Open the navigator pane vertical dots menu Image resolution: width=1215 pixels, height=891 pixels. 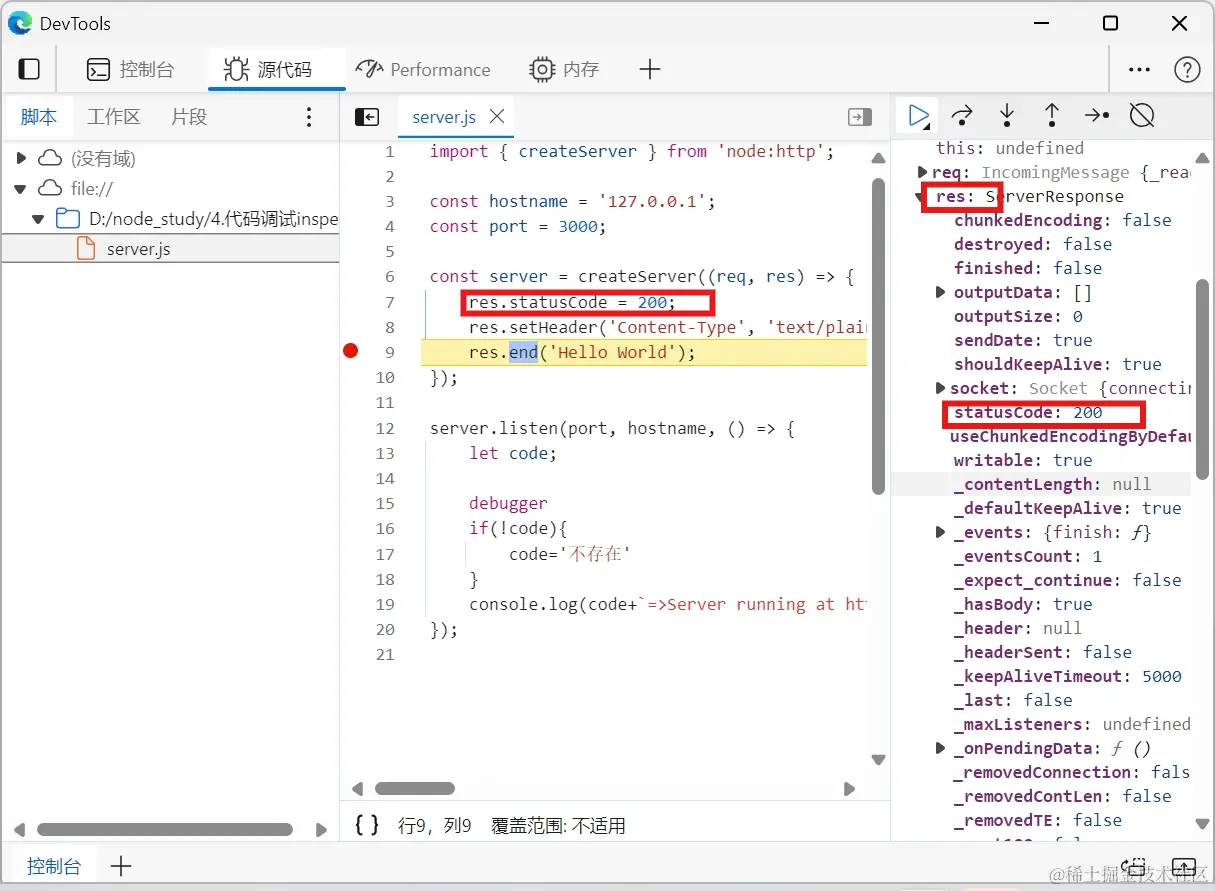pyautogui.click(x=309, y=117)
